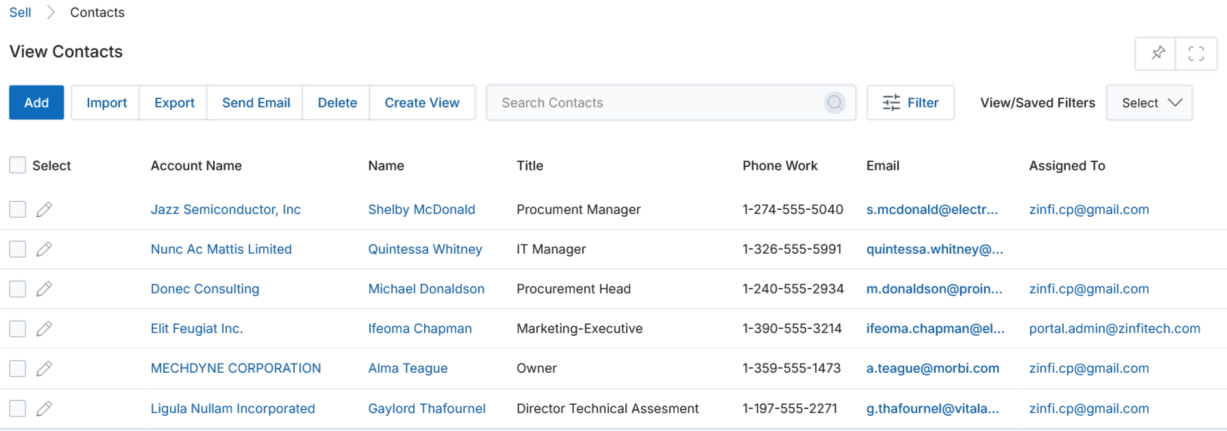Click the Name column header
1227x431 pixels.
(386, 166)
